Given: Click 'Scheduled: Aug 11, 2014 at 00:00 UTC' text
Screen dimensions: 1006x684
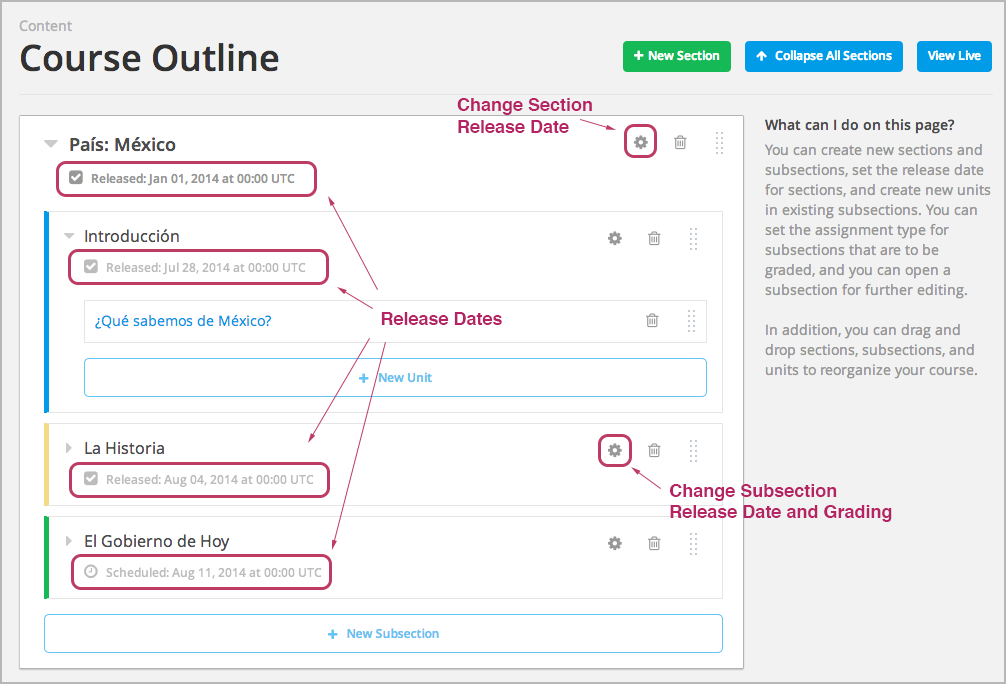Looking at the screenshot, I should click(214, 572).
